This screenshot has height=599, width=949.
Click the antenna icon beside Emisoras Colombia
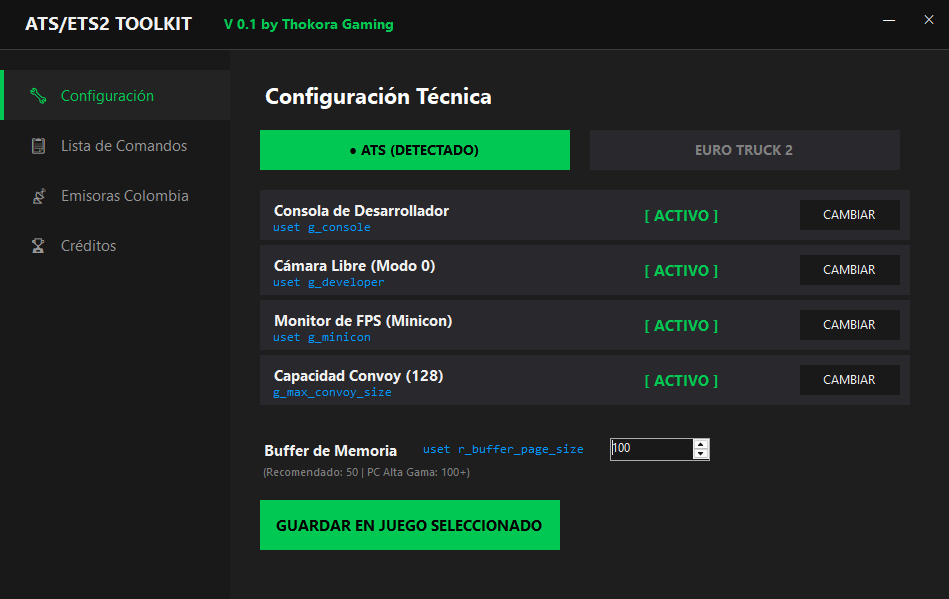pyautogui.click(x=38, y=196)
